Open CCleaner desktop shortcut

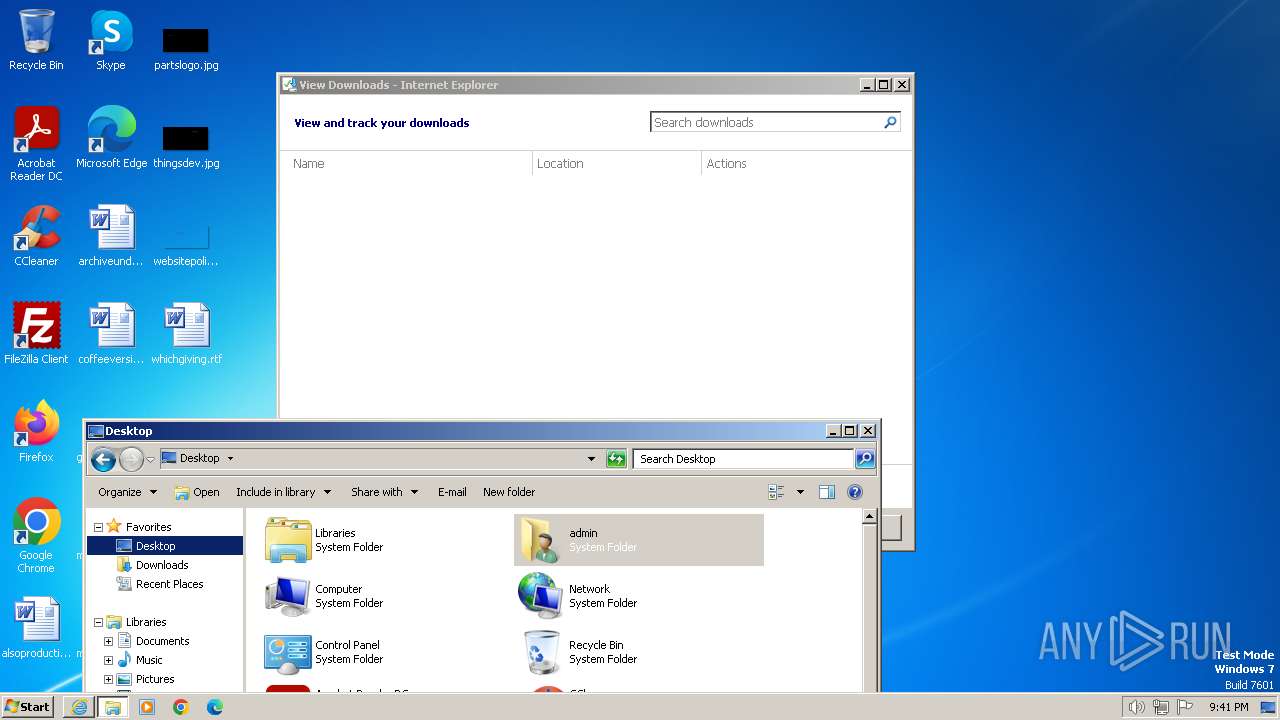point(36,236)
